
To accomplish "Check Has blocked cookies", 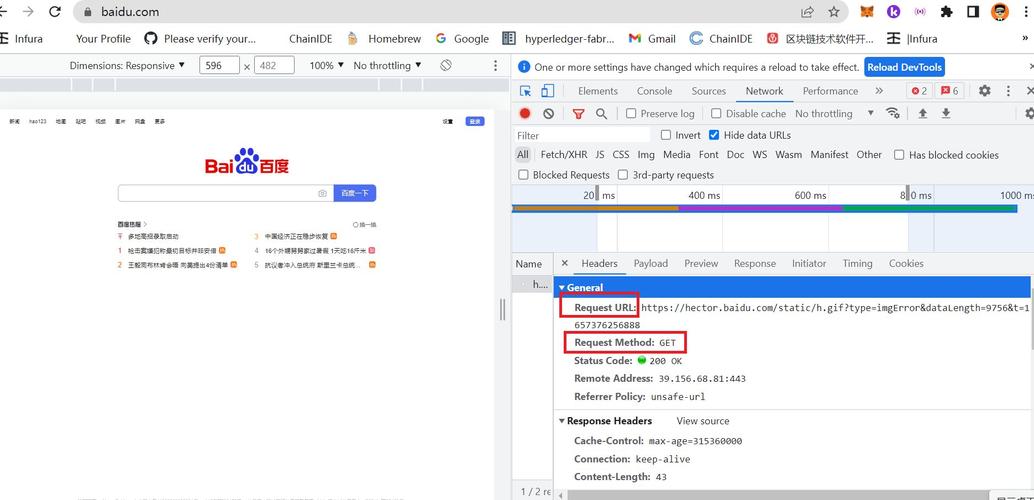I will (899, 154).
